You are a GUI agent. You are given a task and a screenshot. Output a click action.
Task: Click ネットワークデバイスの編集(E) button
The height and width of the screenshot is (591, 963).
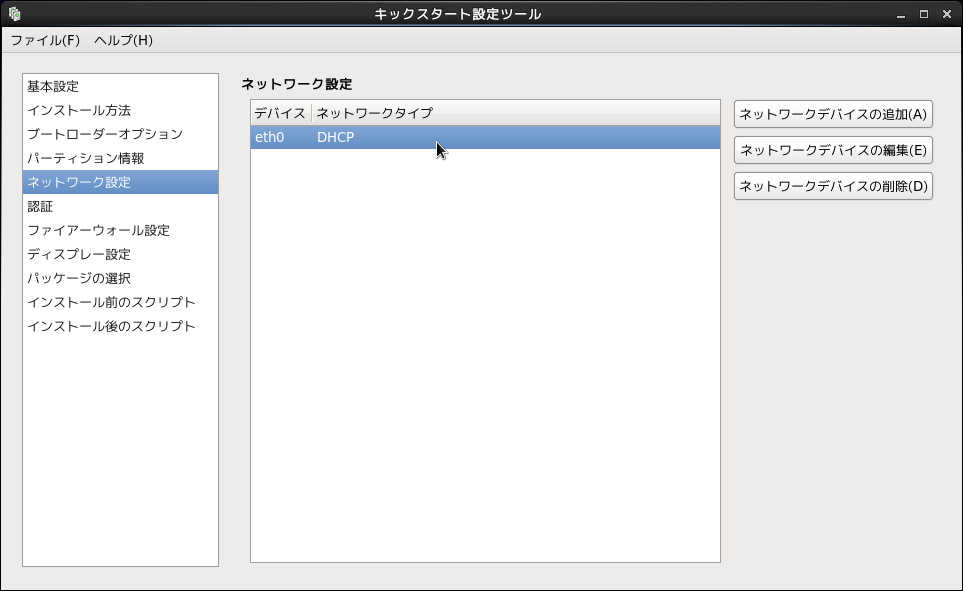pyautogui.click(x=833, y=151)
